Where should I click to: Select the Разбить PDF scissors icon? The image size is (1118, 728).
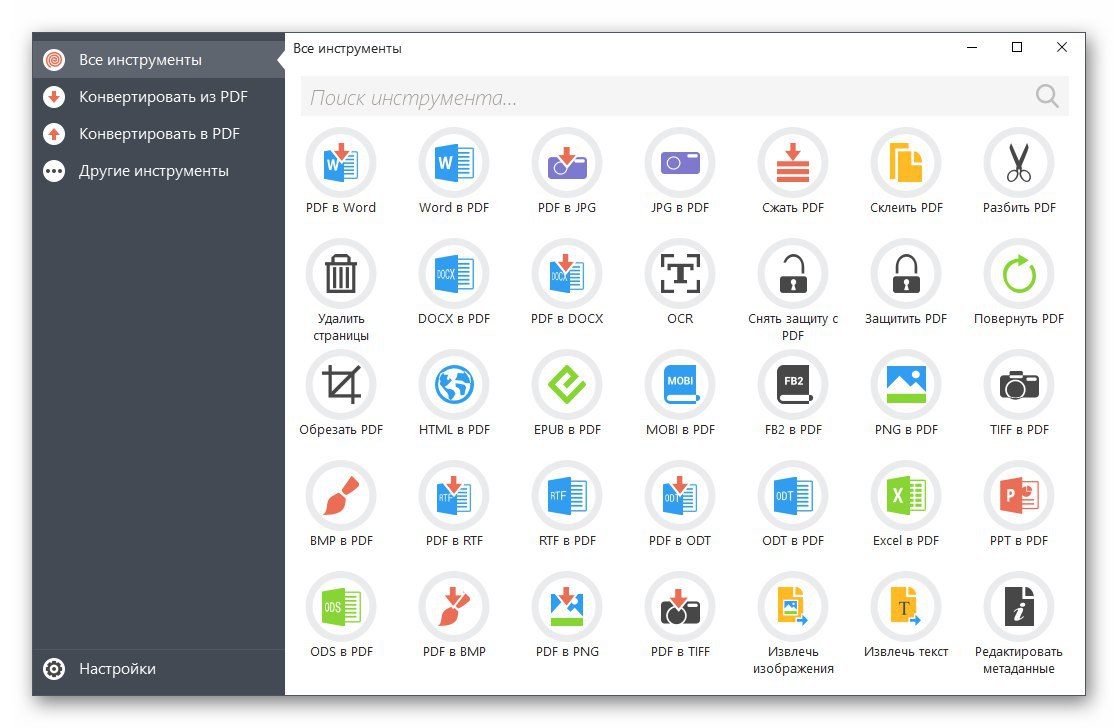click(x=1019, y=163)
